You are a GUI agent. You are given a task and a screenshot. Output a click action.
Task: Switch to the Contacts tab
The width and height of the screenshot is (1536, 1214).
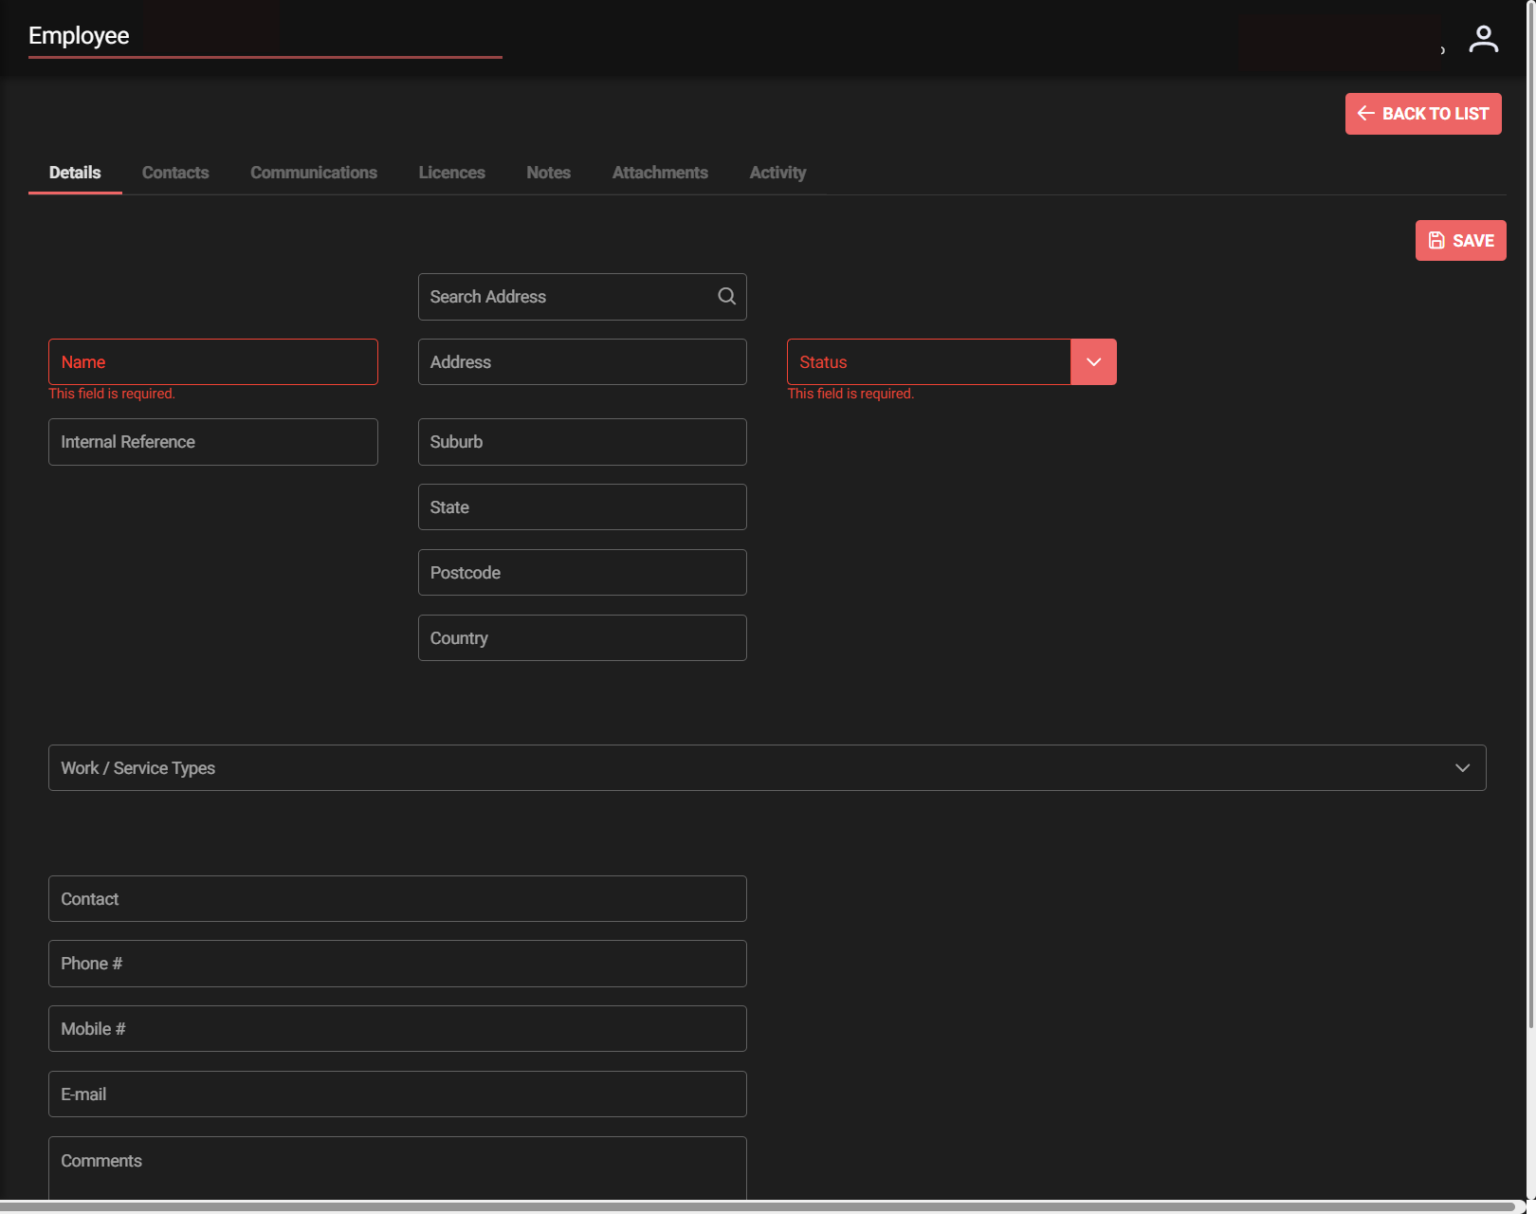coord(175,172)
